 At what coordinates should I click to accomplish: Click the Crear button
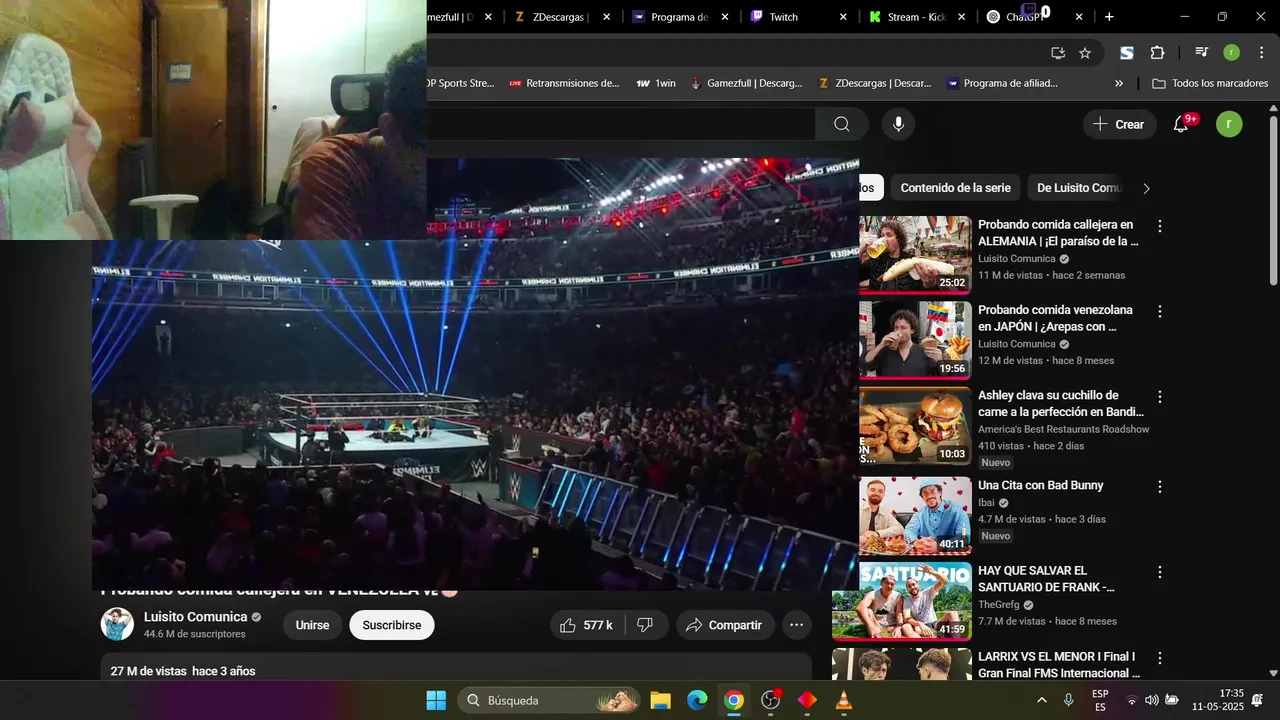[1119, 124]
